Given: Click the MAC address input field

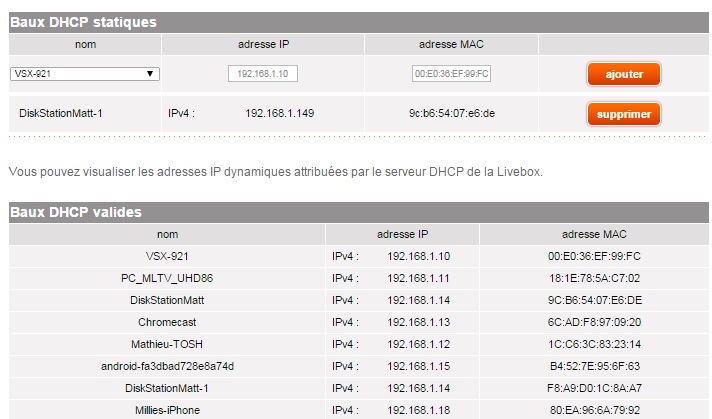Looking at the screenshot, I should coord(451,74).
